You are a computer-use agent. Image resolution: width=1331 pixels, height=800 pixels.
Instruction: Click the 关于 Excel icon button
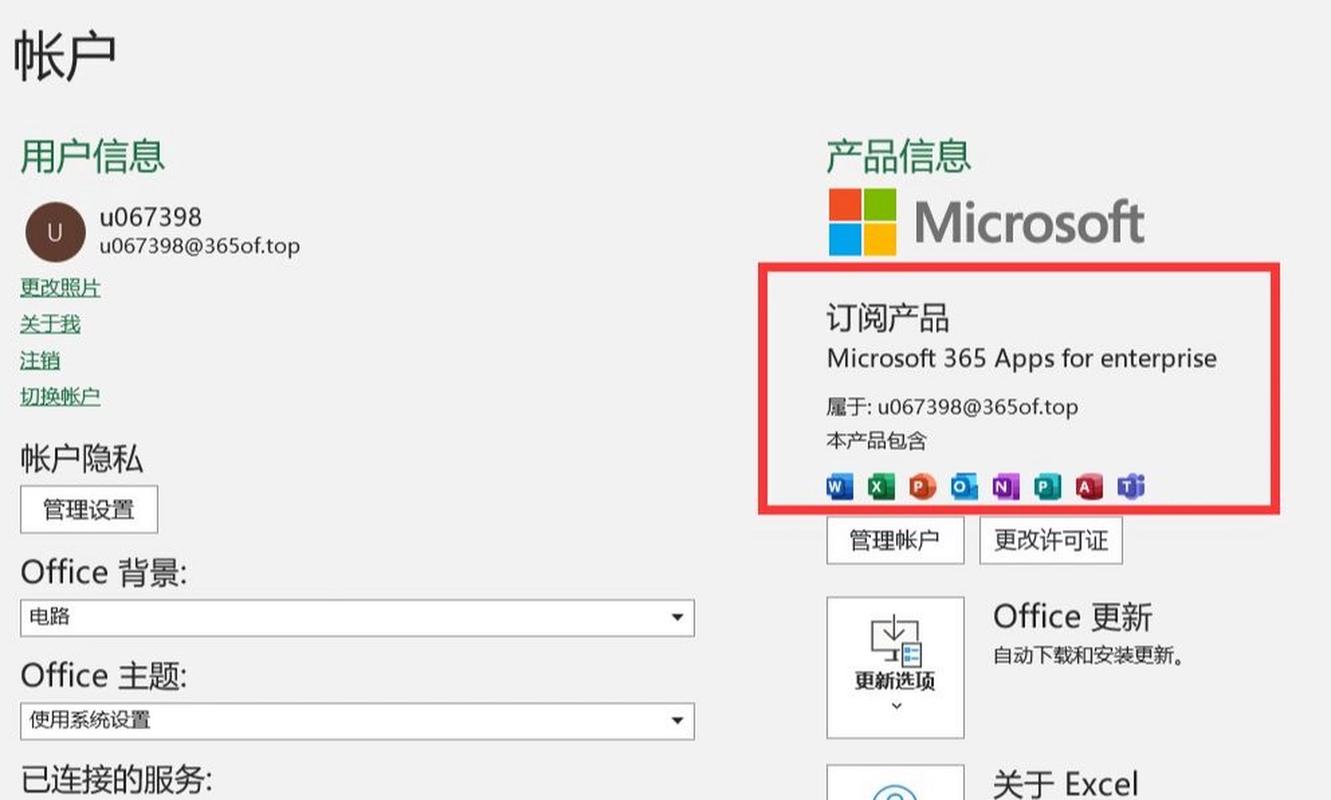pyautogui.click(x=896, y=783)
